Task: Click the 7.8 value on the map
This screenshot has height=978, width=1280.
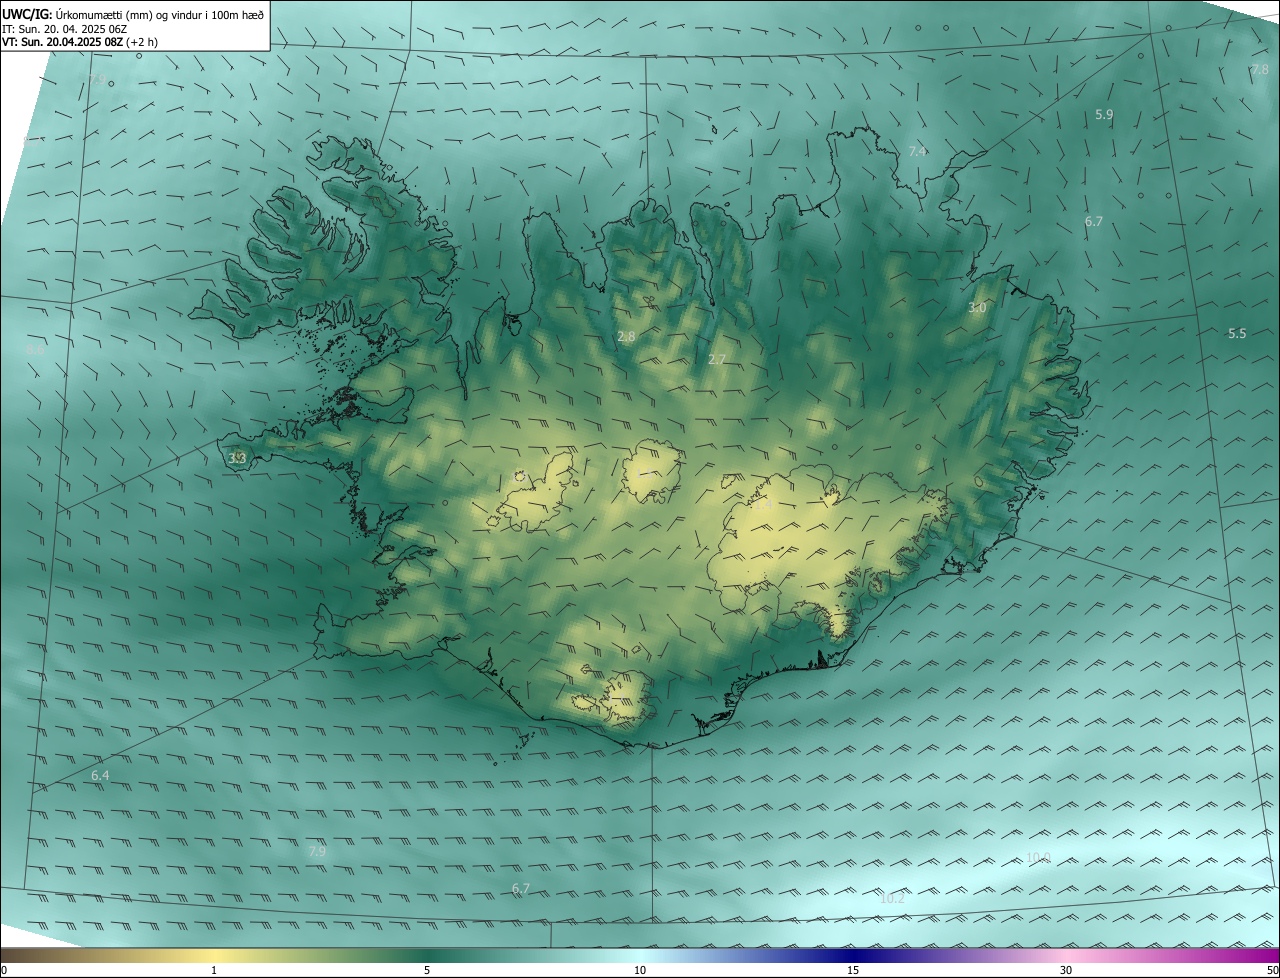Action: pyautogui.click(x=1260, y=69)
